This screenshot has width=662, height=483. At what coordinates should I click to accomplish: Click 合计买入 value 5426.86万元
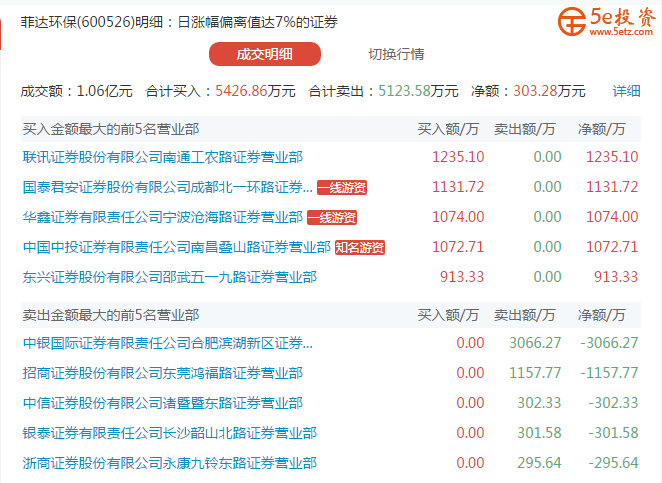point(255,91)
